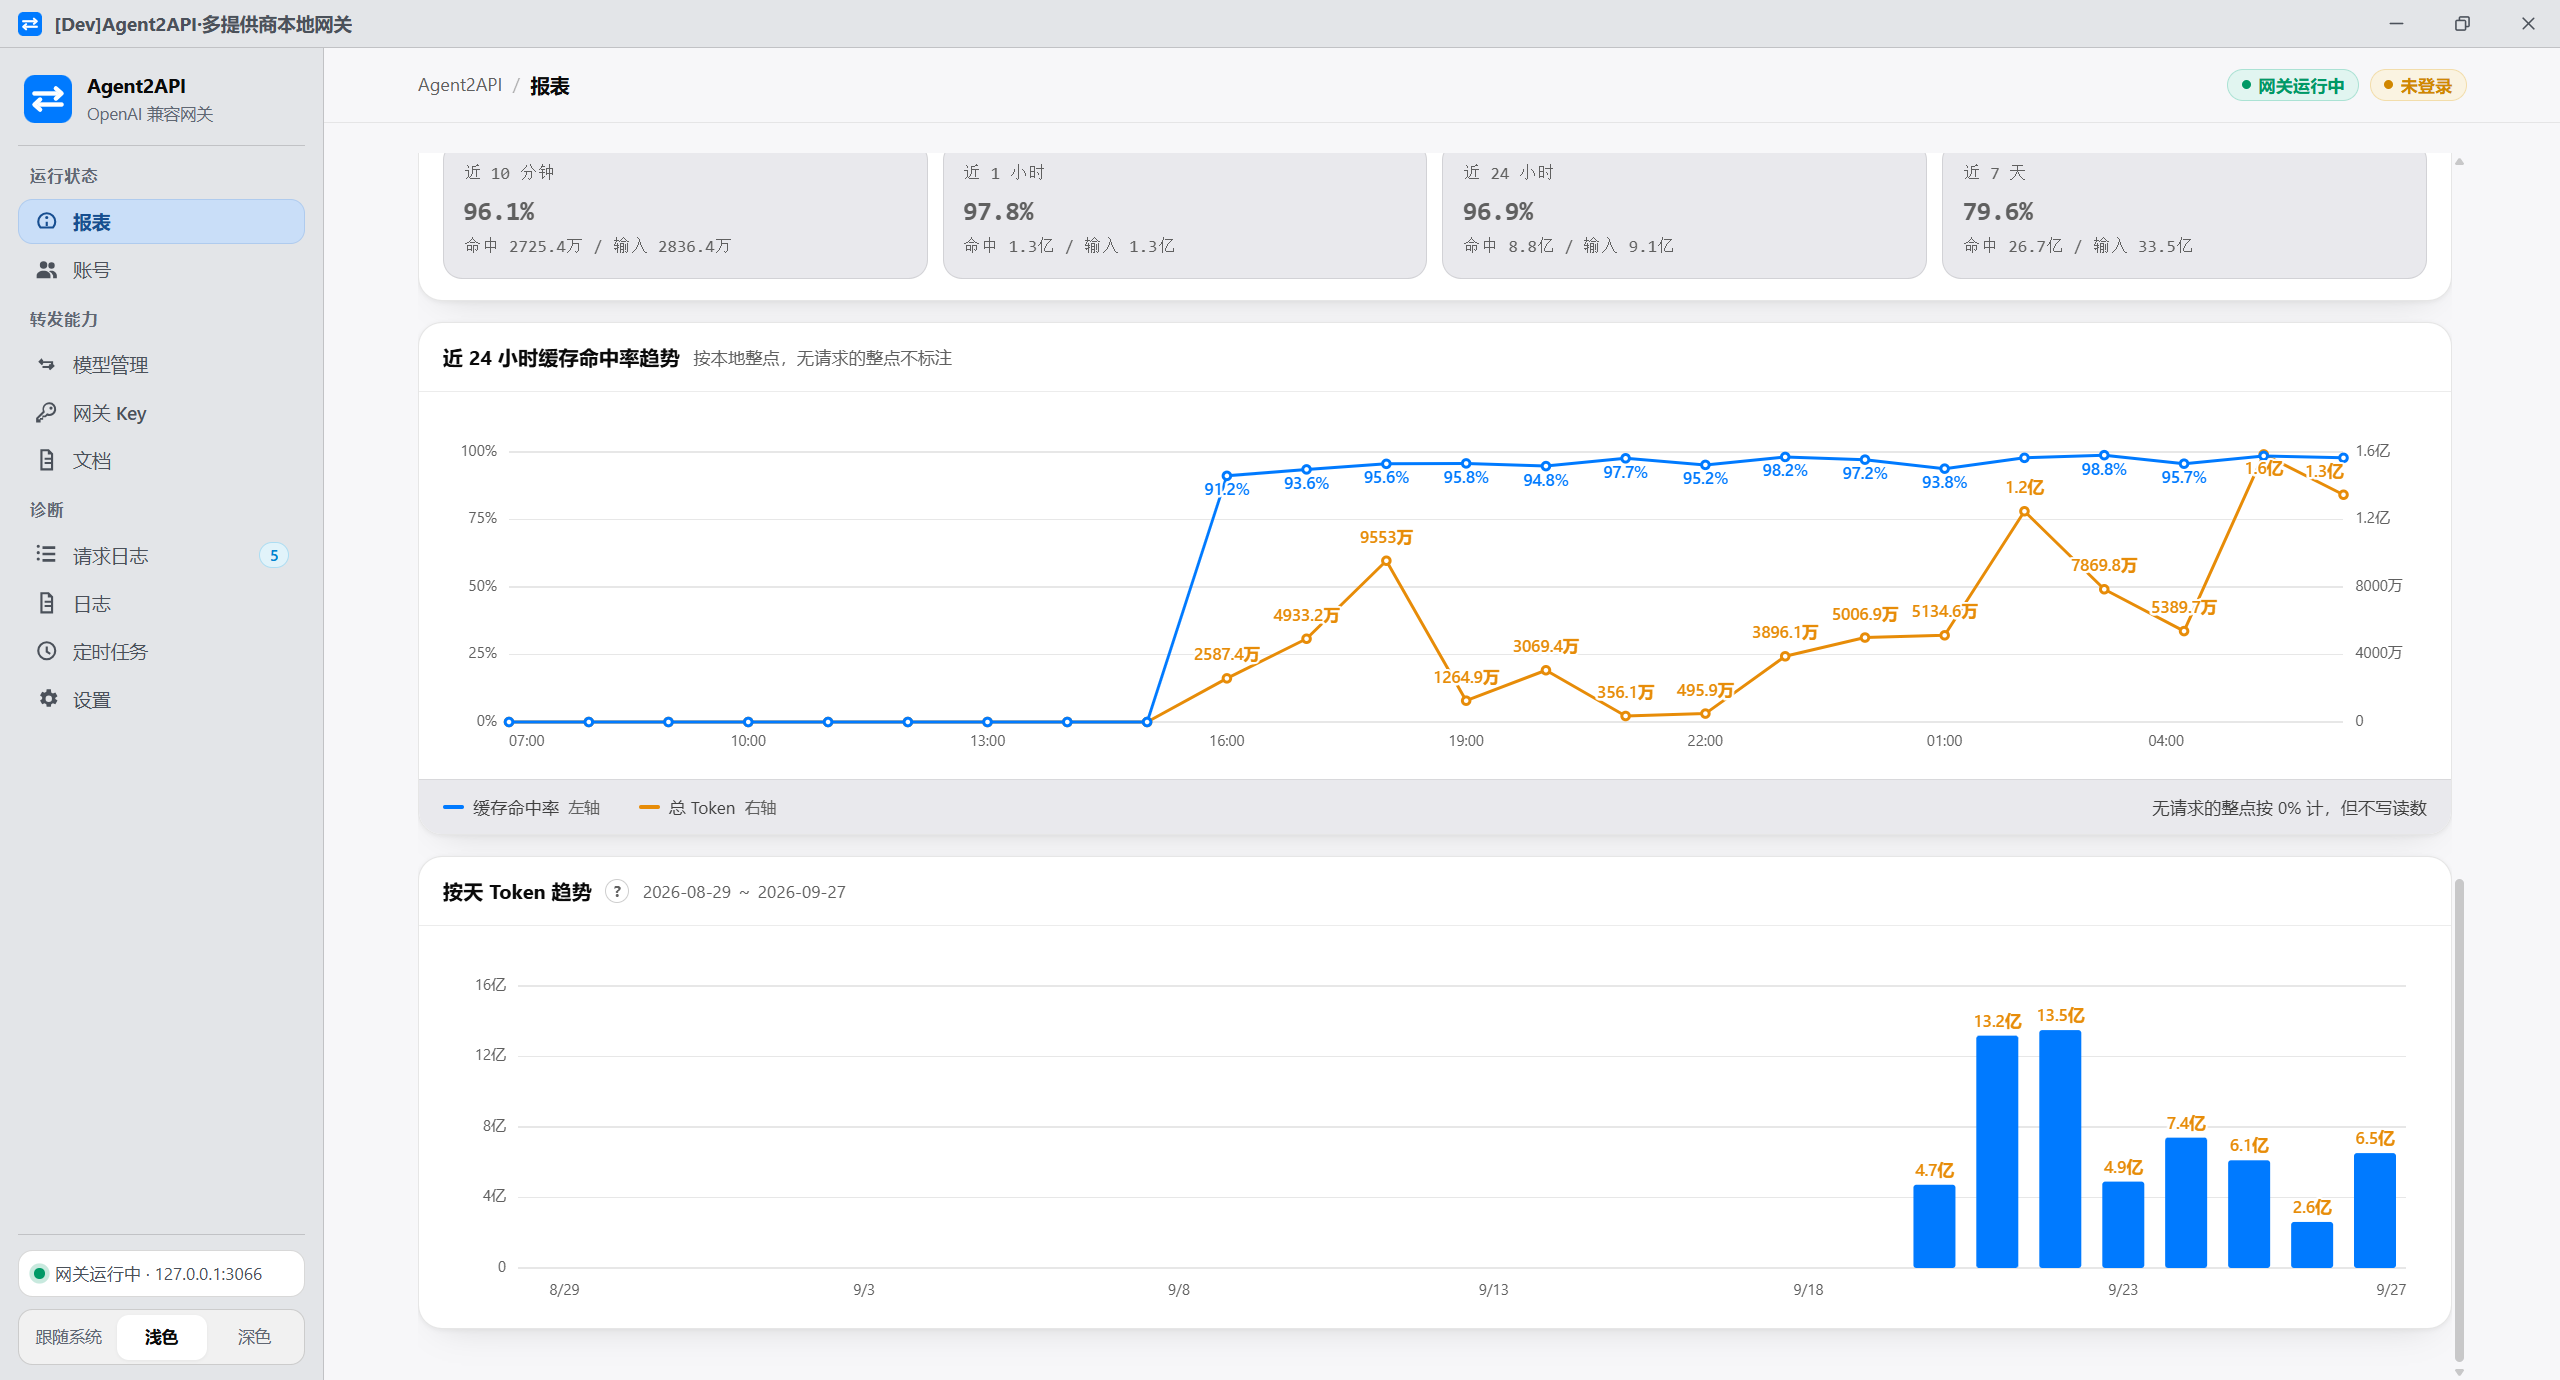2560x1380 pixels.
Task: Click the green status dot in 网关运行中 footer
Action: point(40,1273)
